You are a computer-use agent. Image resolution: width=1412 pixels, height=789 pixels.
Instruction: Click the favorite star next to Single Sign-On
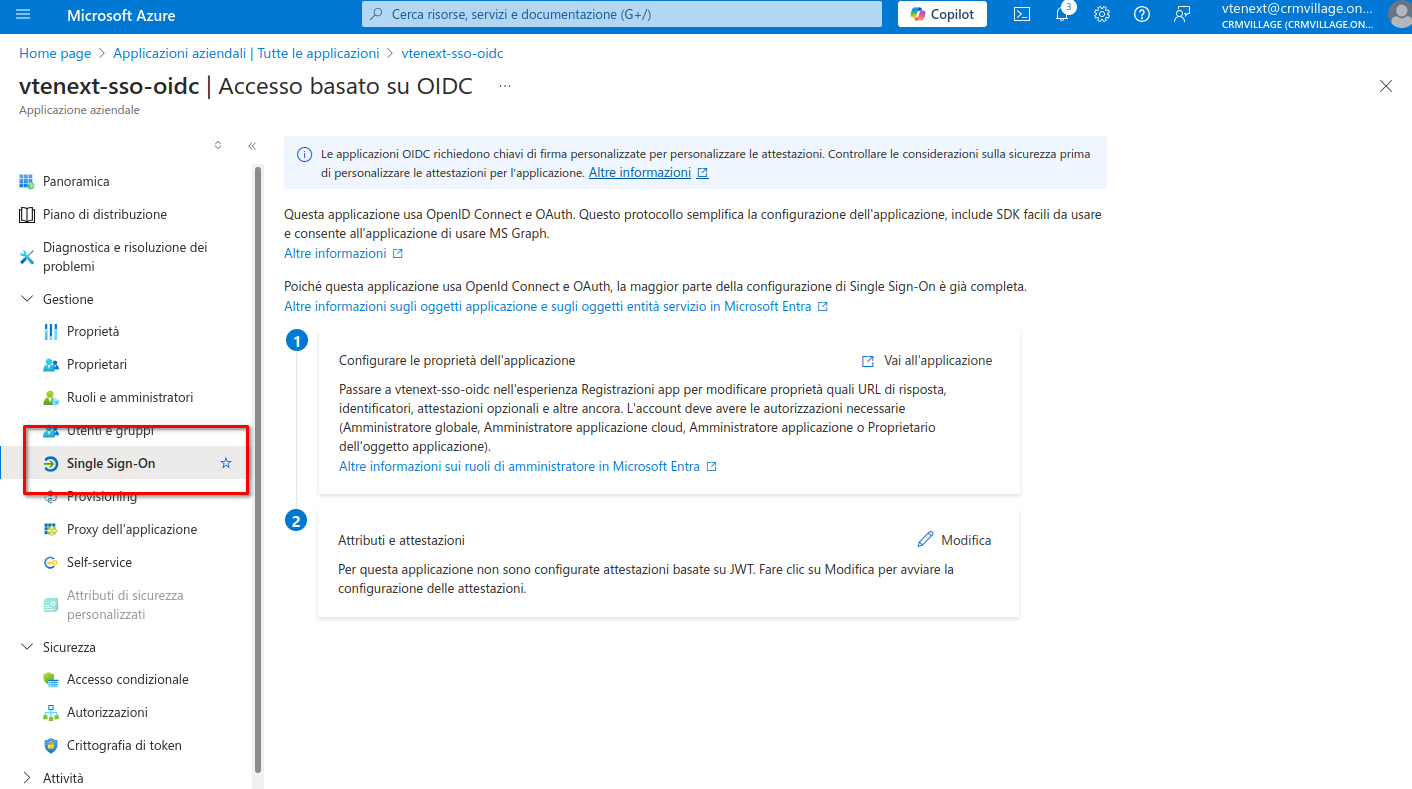226,463
